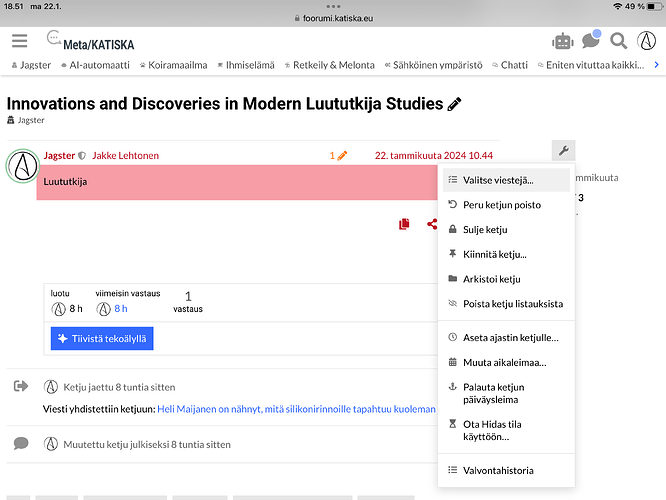Open last reply avatar under viimeisin vastaus
Screen dimensions: 666x500
(103, 309)
